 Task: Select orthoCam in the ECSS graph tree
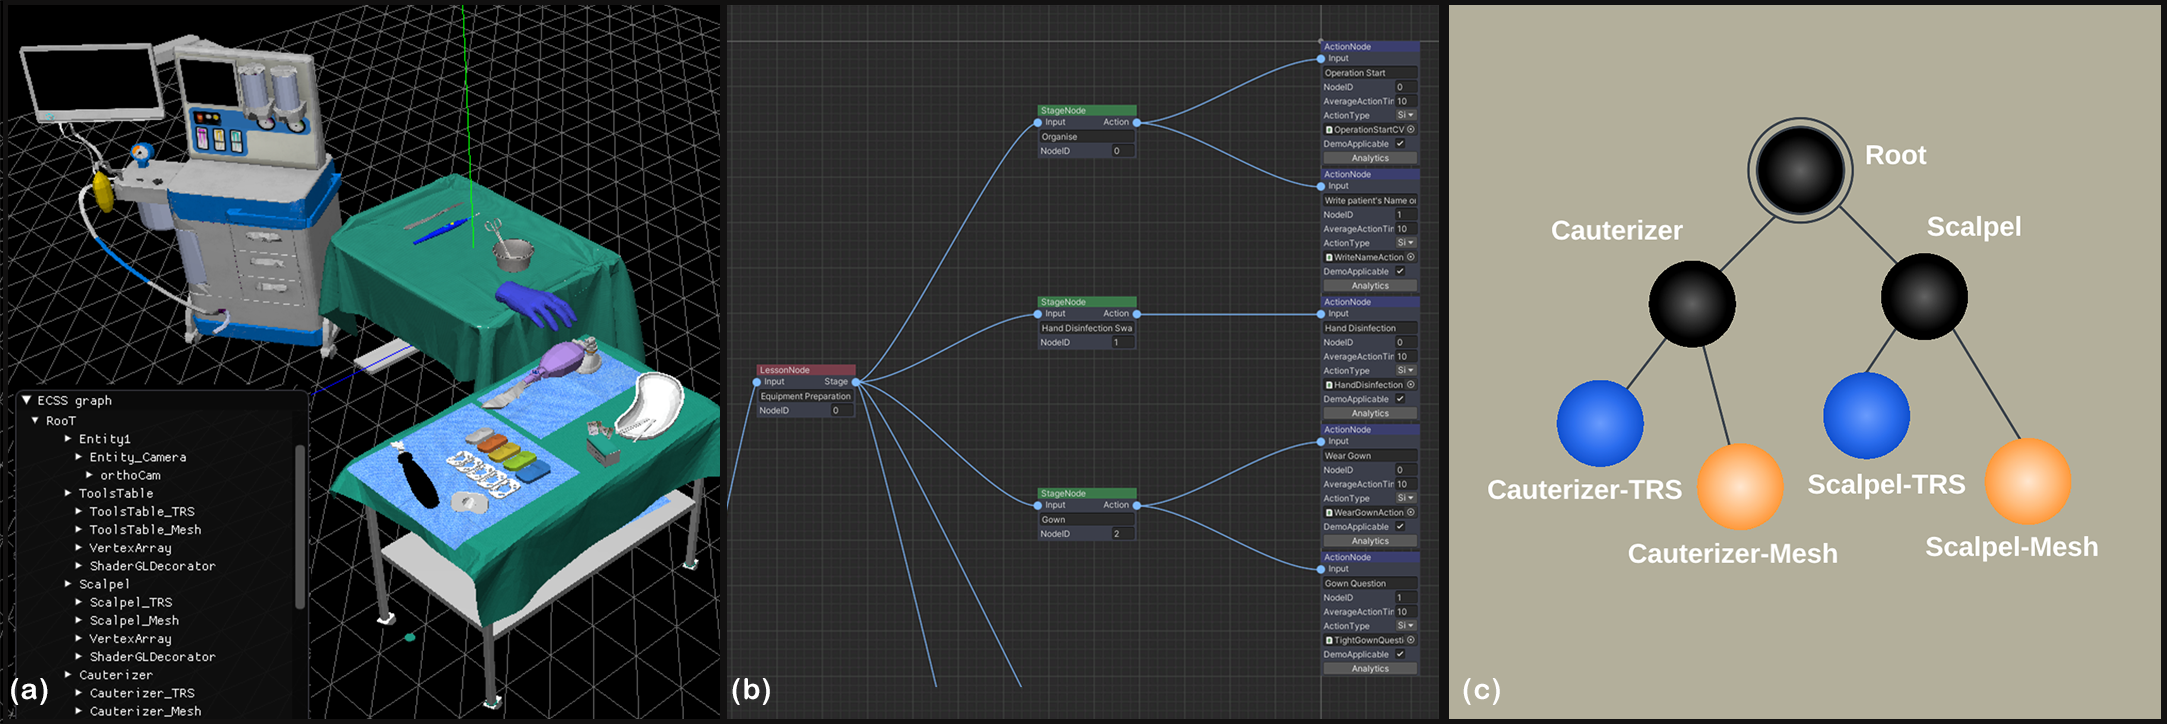(x=130, y=475)
